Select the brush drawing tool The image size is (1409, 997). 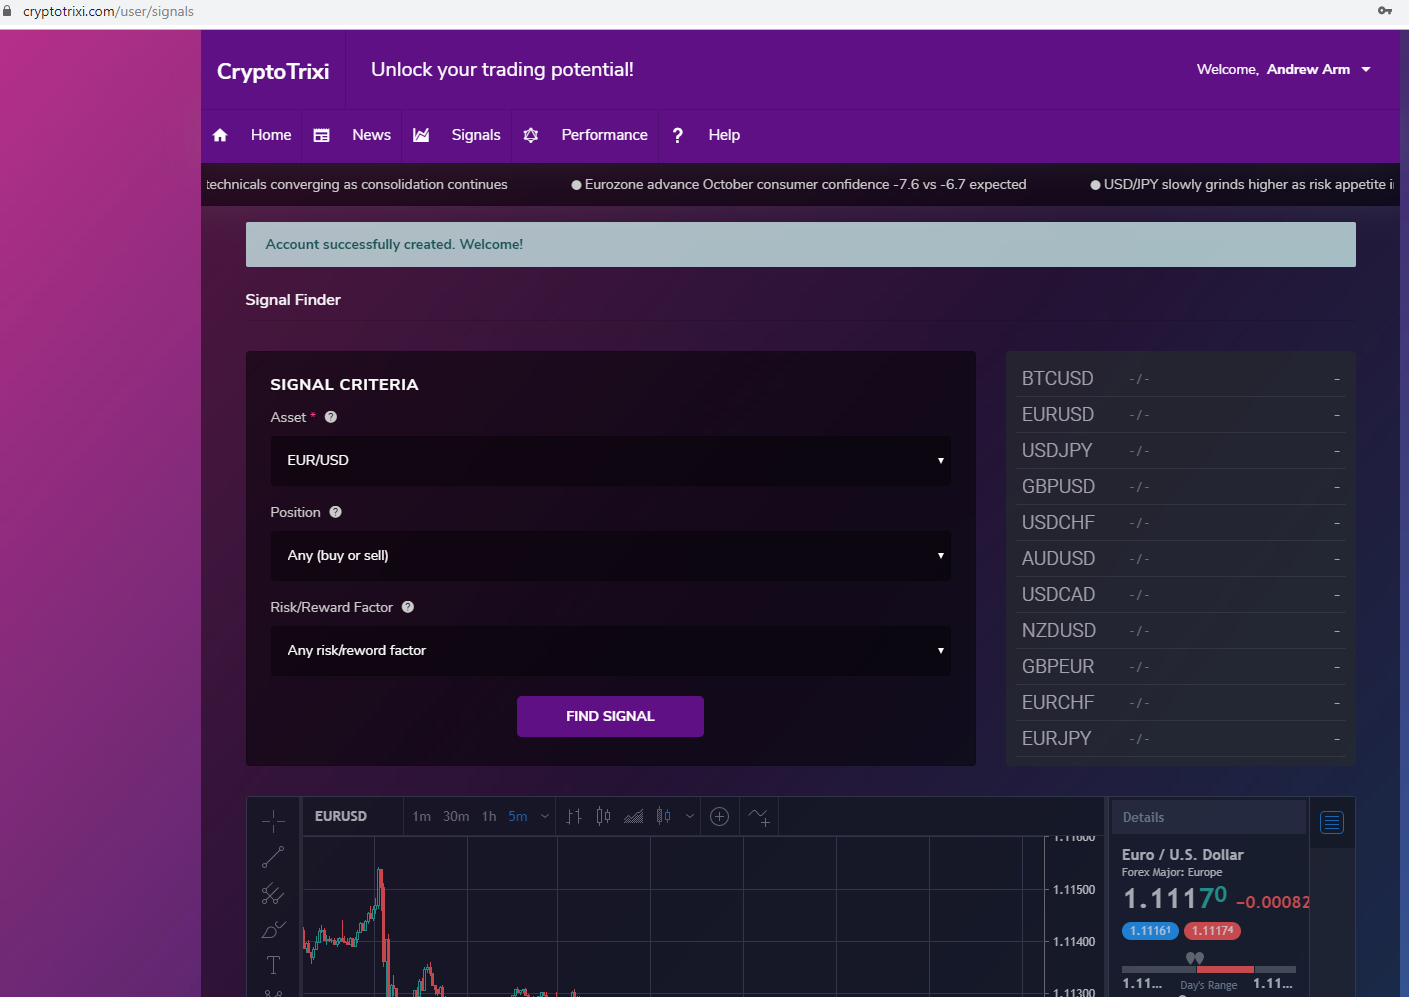coord(273,930)
